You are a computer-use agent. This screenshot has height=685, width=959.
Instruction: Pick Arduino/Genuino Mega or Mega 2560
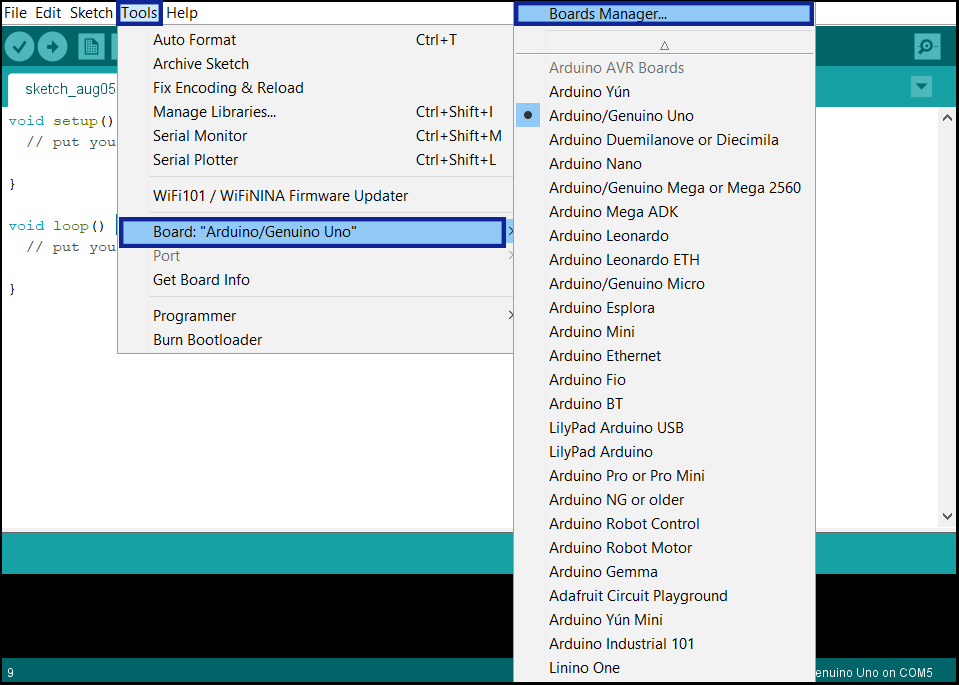point(674,188)
